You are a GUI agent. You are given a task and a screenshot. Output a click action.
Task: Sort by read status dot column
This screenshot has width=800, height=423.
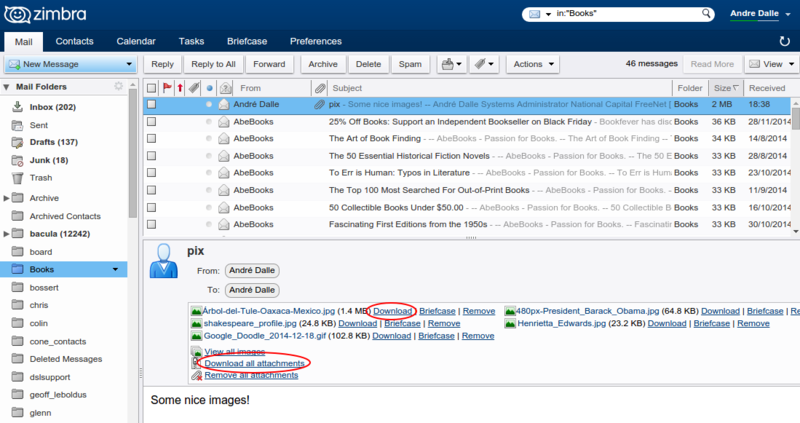[x=209, y=88]
